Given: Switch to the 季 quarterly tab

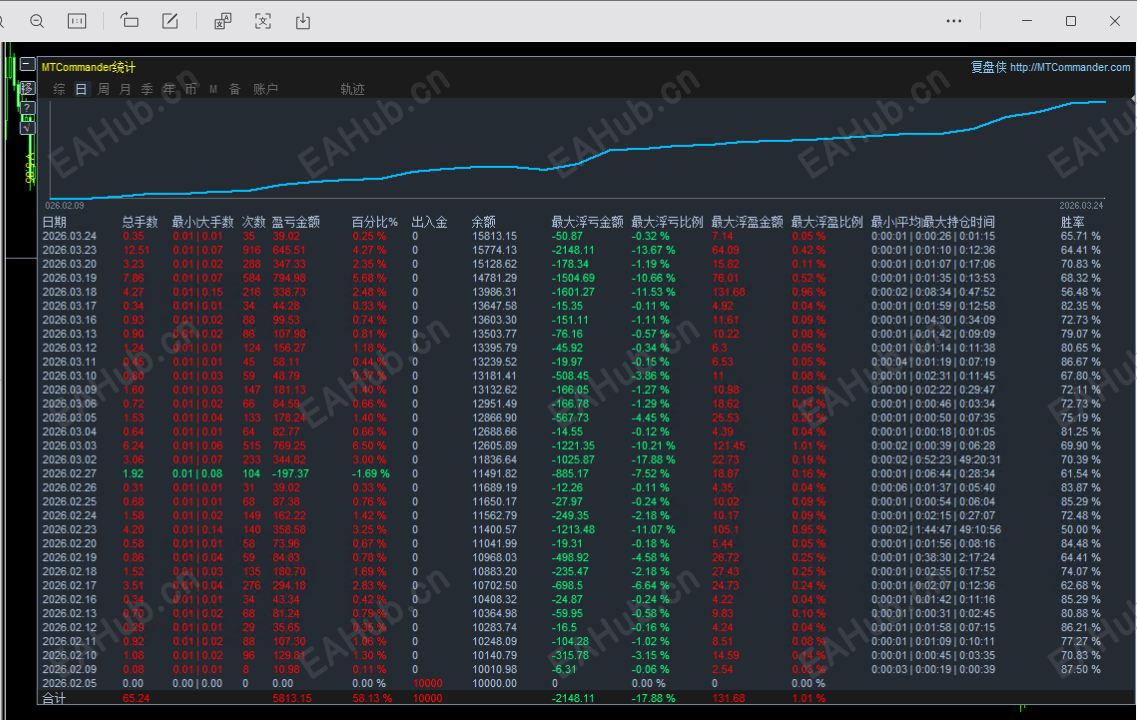Looking at the screenshot, I should [x=147, y=89].
